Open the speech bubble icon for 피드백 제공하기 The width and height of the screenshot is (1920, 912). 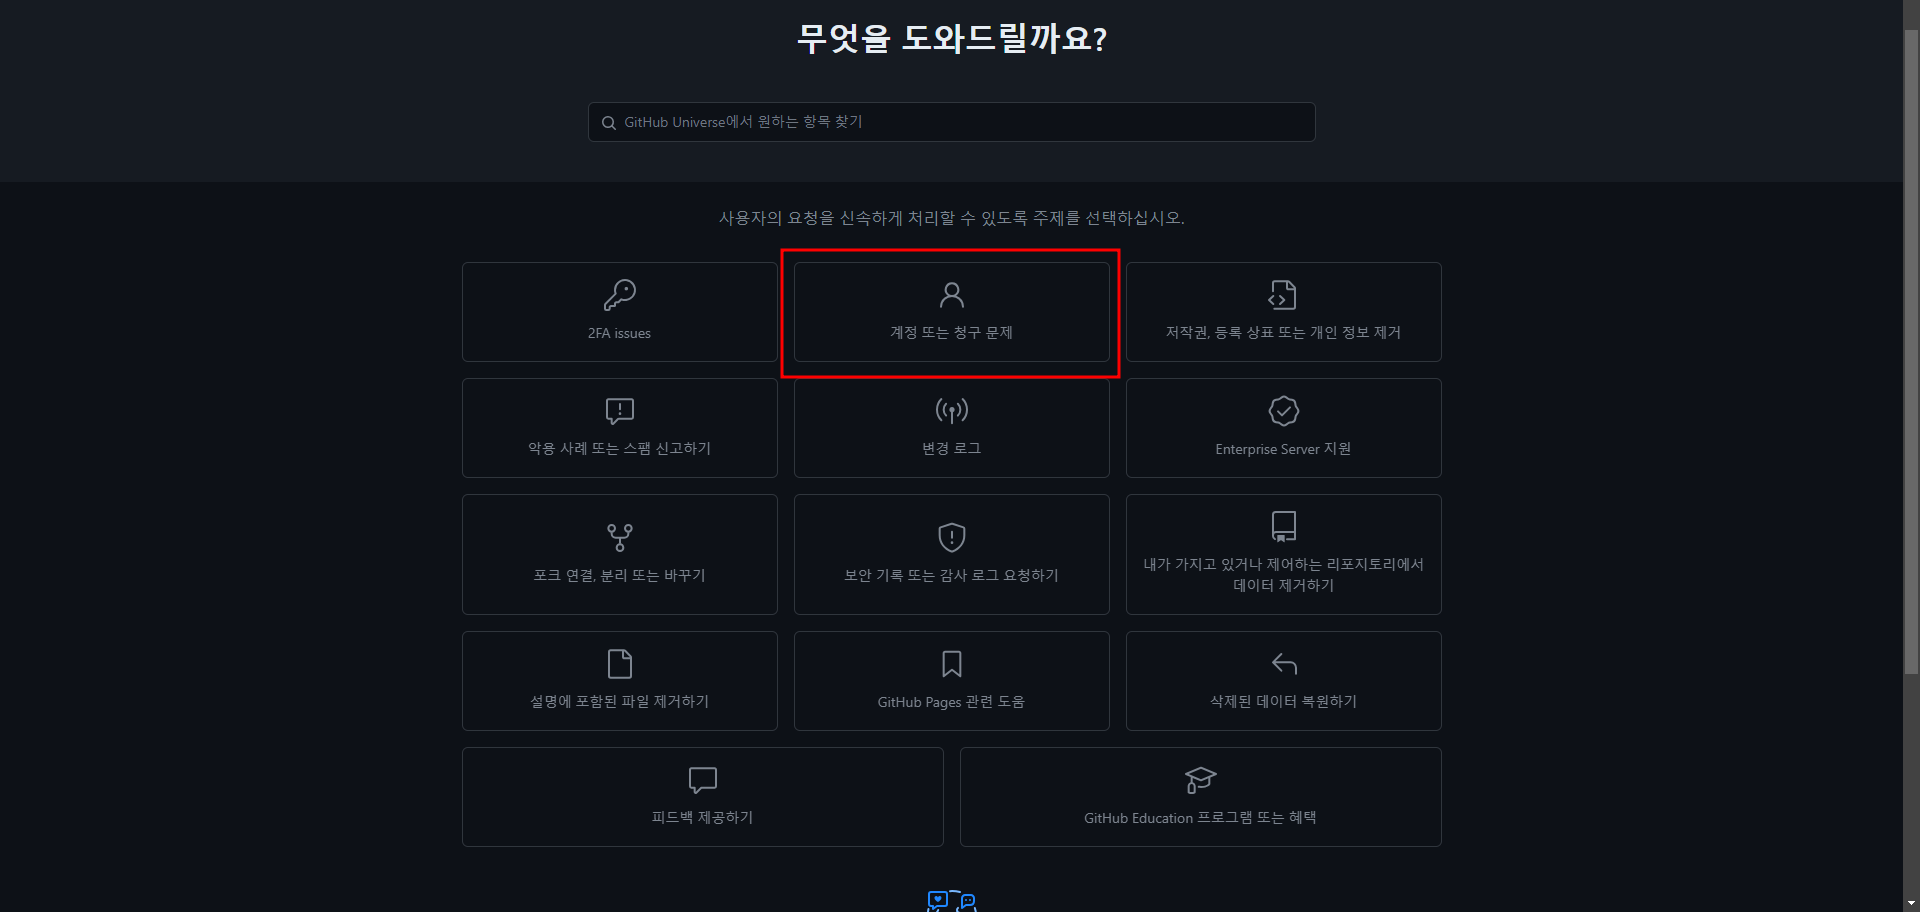point(702,780)
